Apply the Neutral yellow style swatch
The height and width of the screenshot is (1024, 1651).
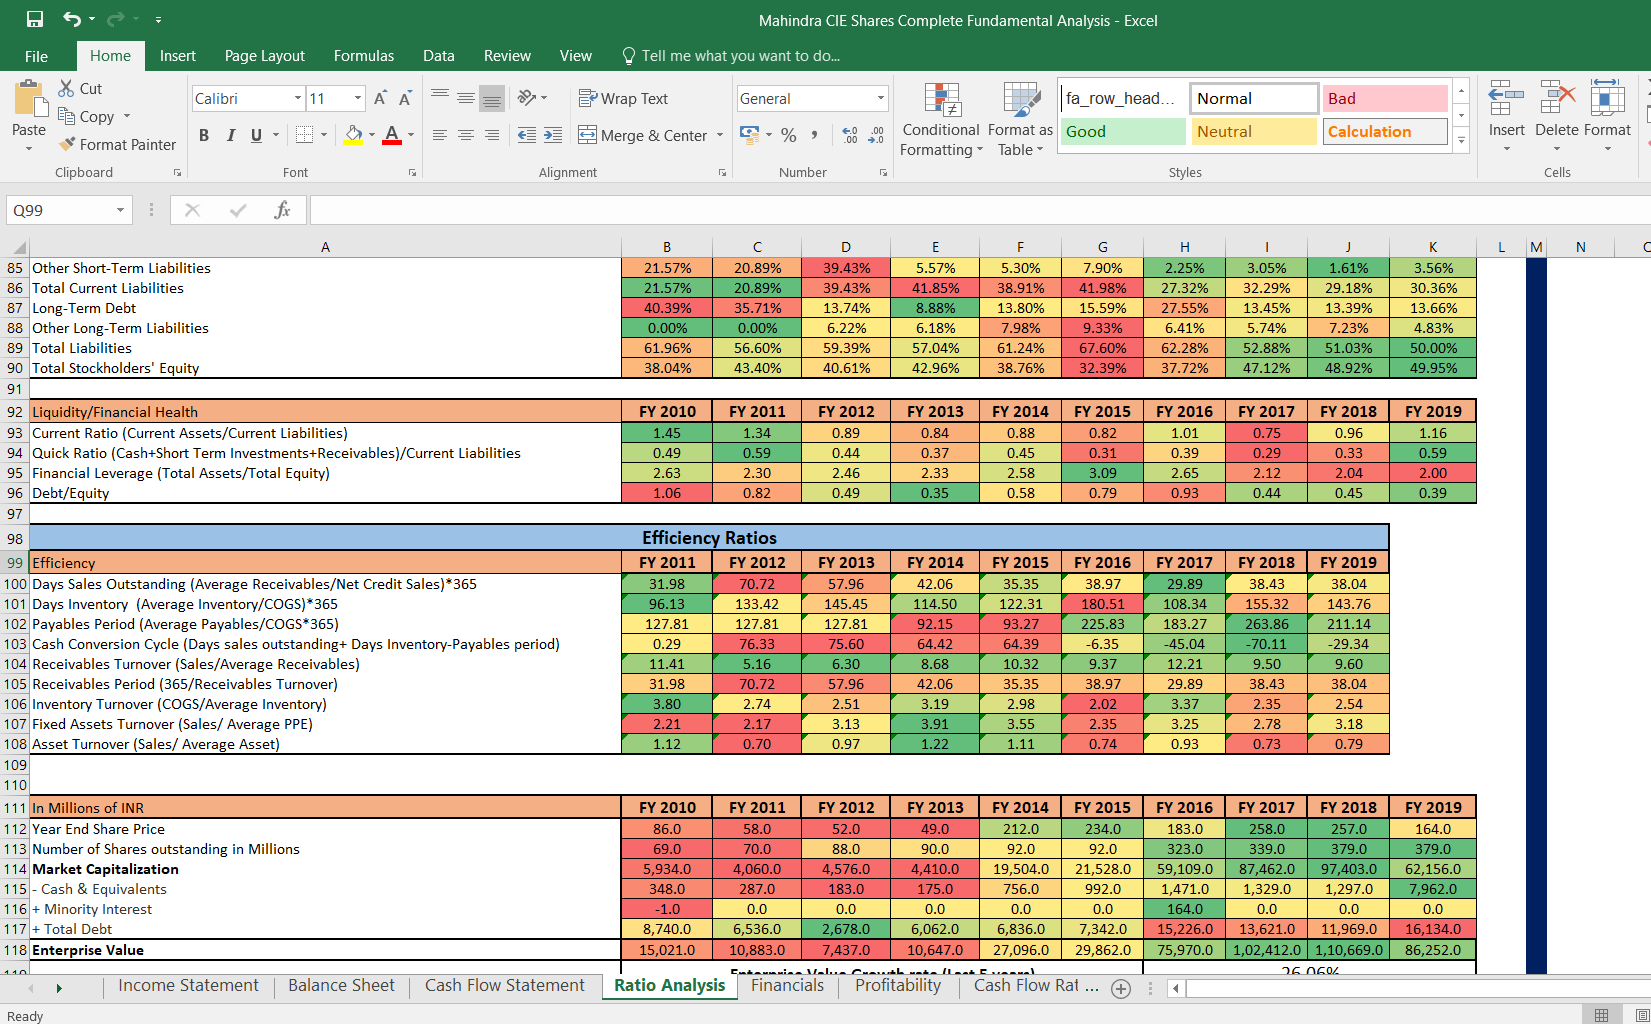(1253, 131)
